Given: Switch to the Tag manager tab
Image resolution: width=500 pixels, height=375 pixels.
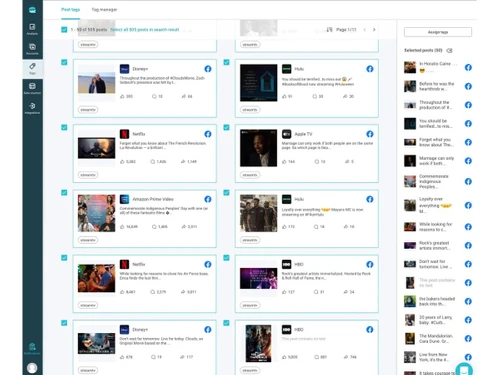Looking at the screenshot, I should [x=104, y=10].
